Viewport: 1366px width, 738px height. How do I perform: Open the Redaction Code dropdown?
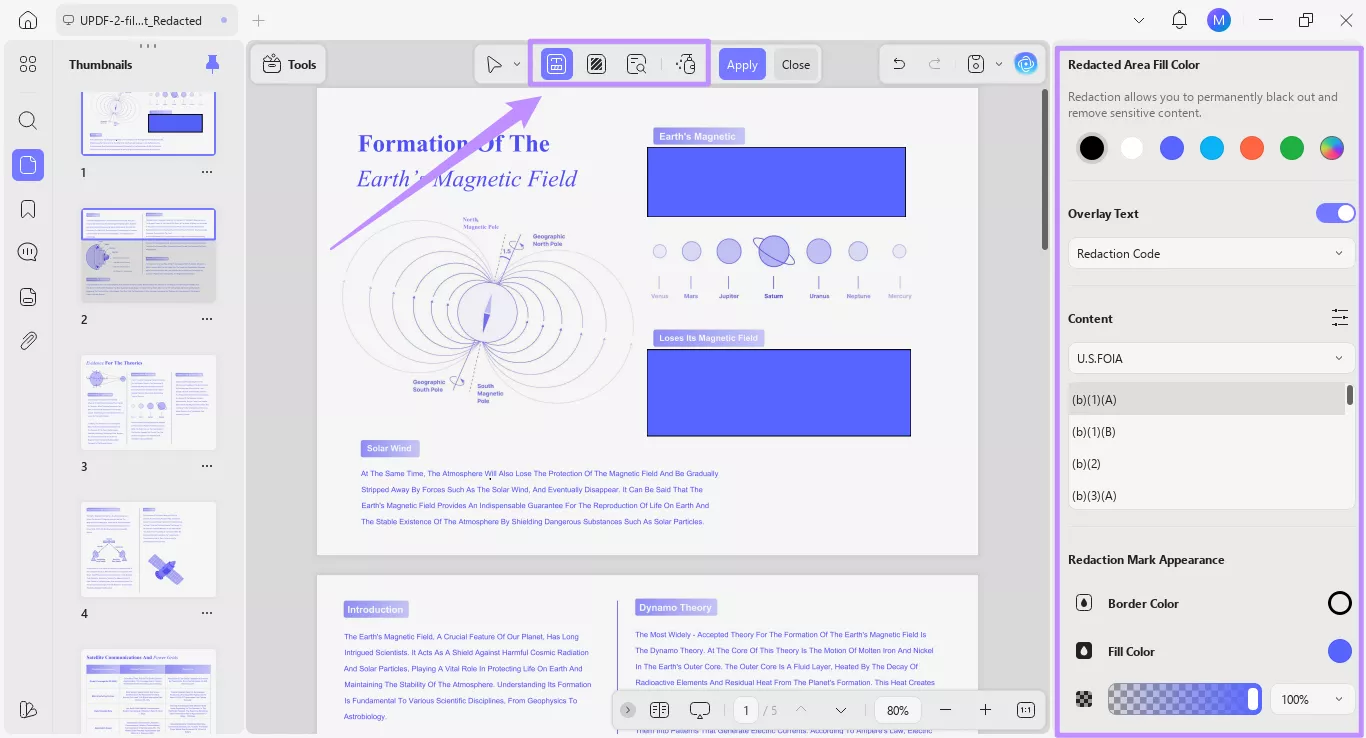pyautogui.click(x=1211, y=253)
